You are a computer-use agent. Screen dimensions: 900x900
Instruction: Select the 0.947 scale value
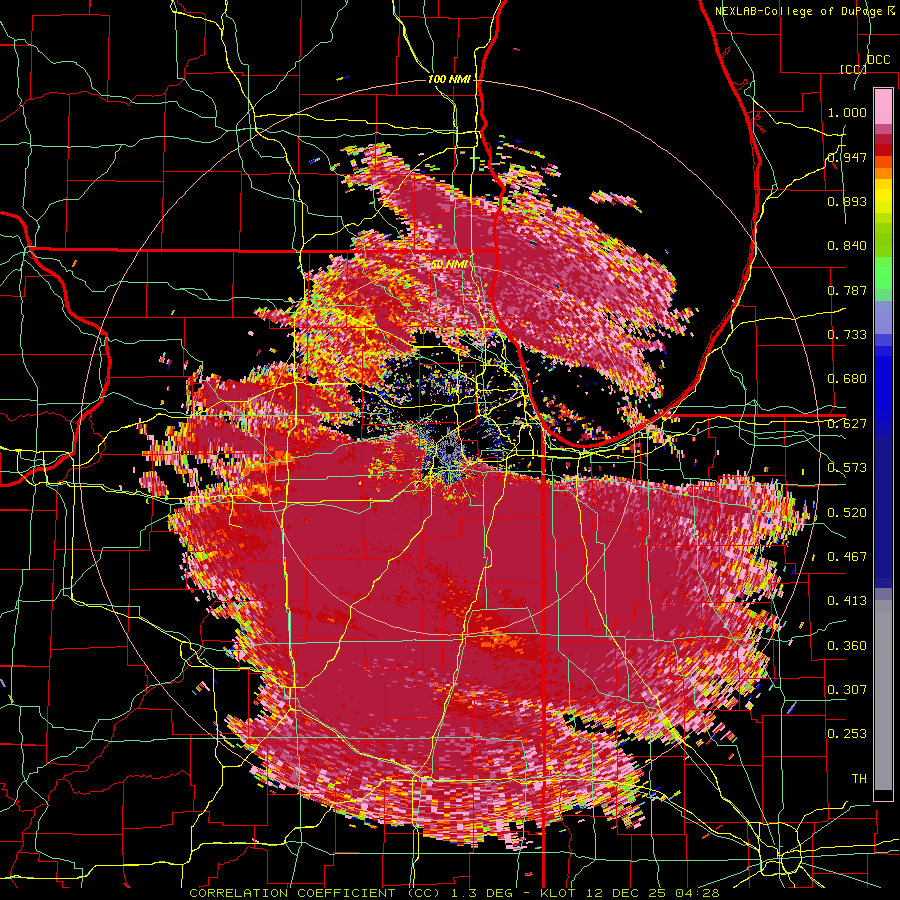(847, 157)
